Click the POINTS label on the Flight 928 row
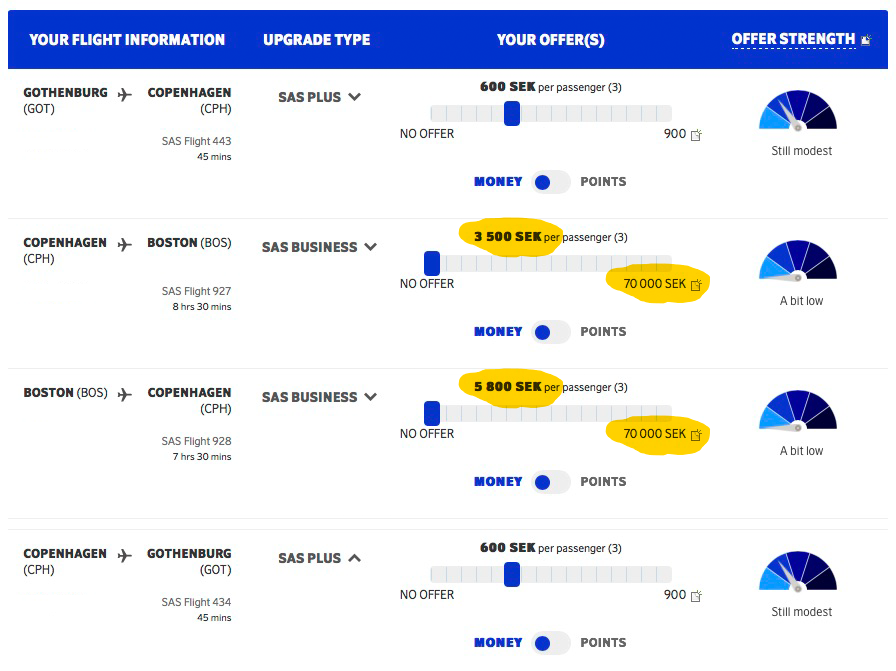 pos(604,482)
